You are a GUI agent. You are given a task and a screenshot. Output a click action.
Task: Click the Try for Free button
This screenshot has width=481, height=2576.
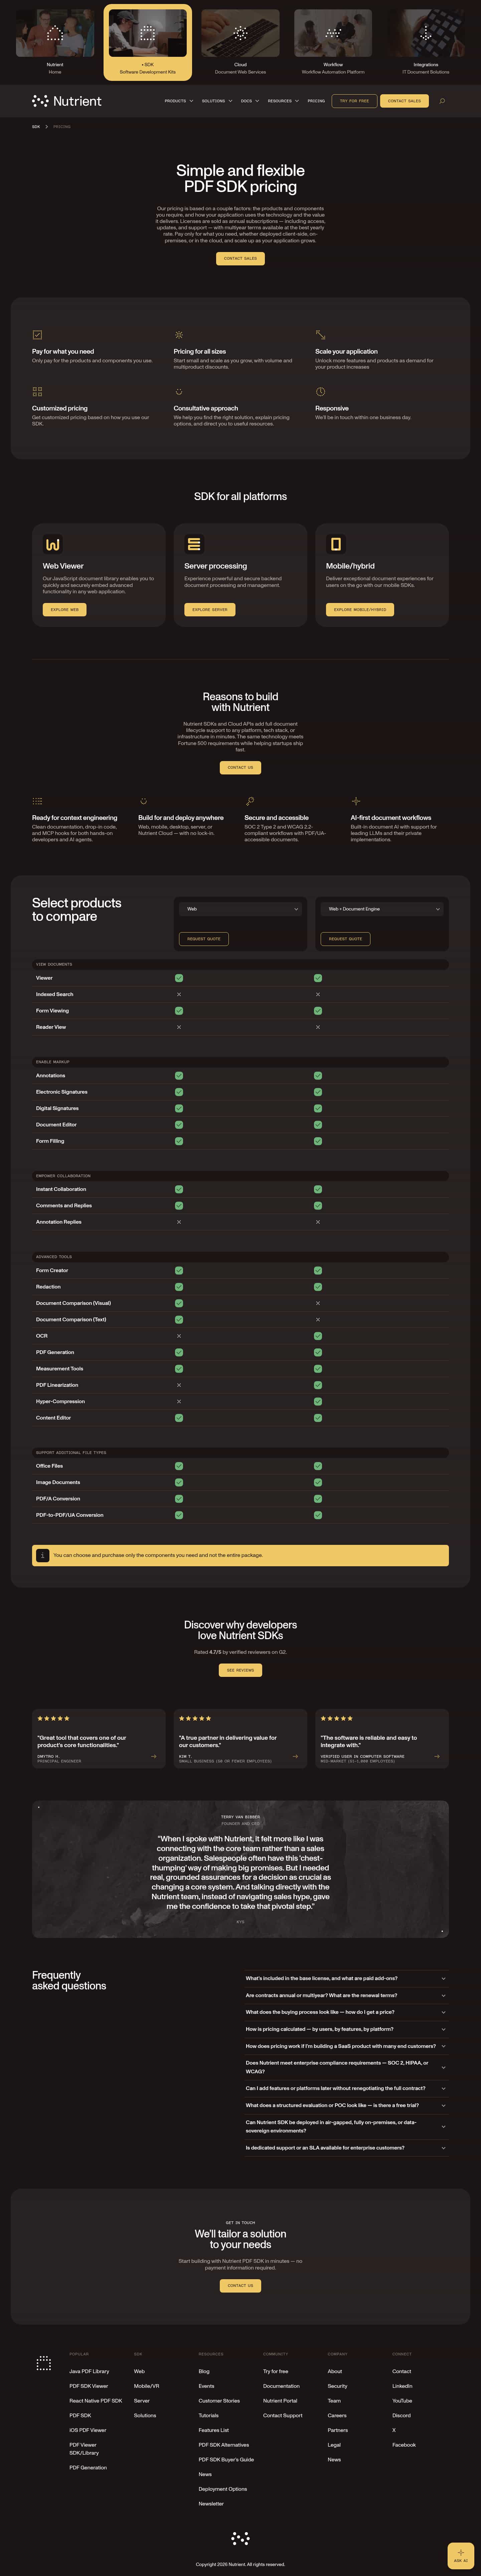(x=354, y=101)
